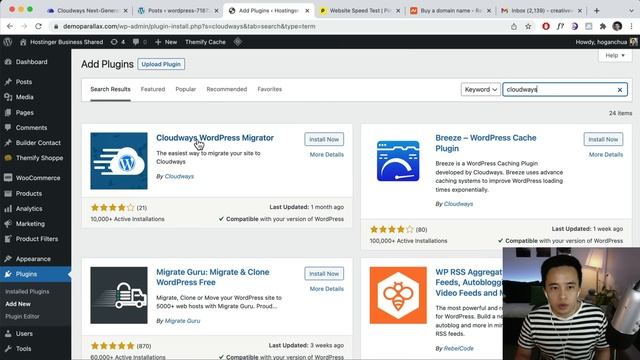This screenshot has height=360, width=640.
Task: Install Migrate Guru plugin now
Action: pyautogui.click(x=324, y=273)
